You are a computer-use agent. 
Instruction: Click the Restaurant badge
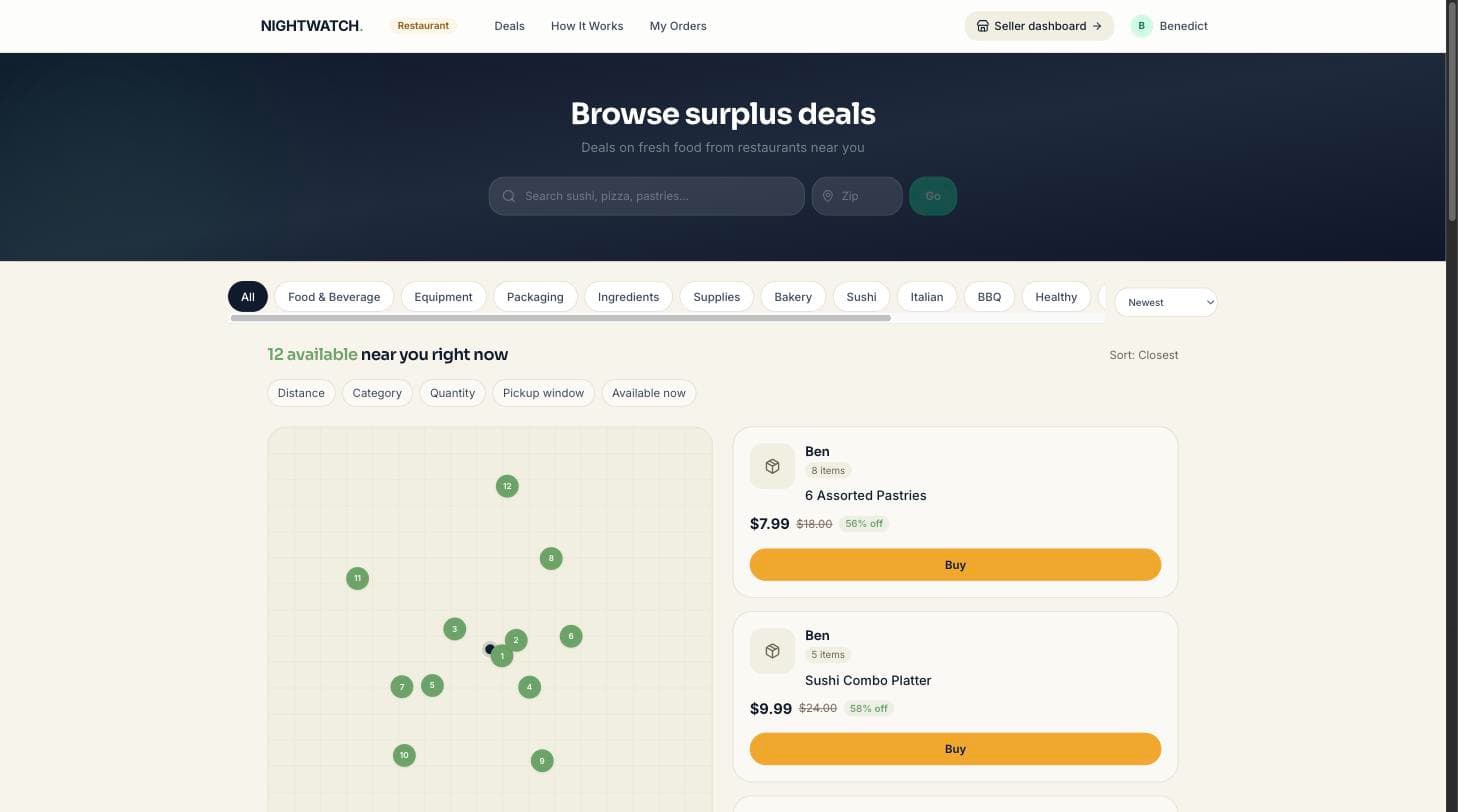(423, 26)
